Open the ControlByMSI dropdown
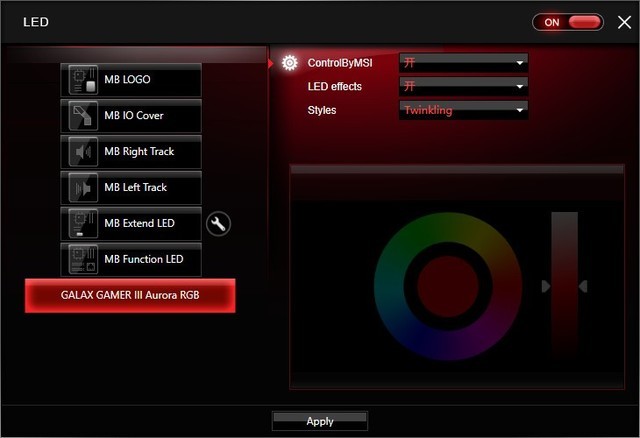 coord(463,63)
